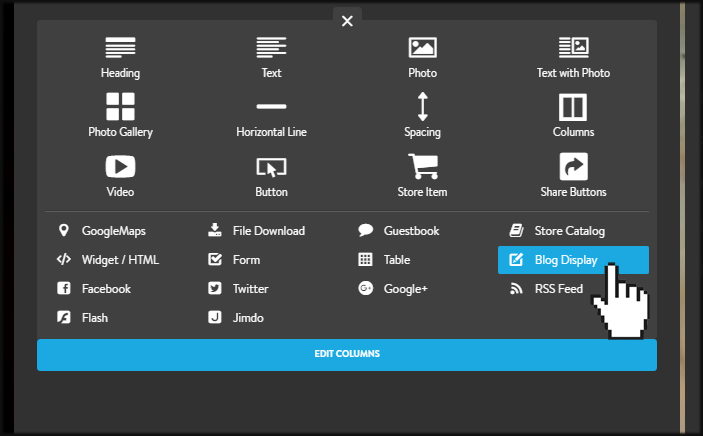Pick the File Download option

tap(256, 231)
